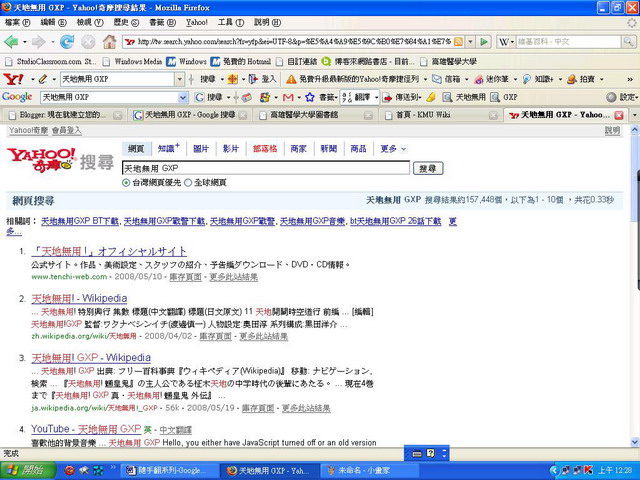
Task: Open the Yahoo toolbar search box dropdown
Action: [x=179, y=79]
